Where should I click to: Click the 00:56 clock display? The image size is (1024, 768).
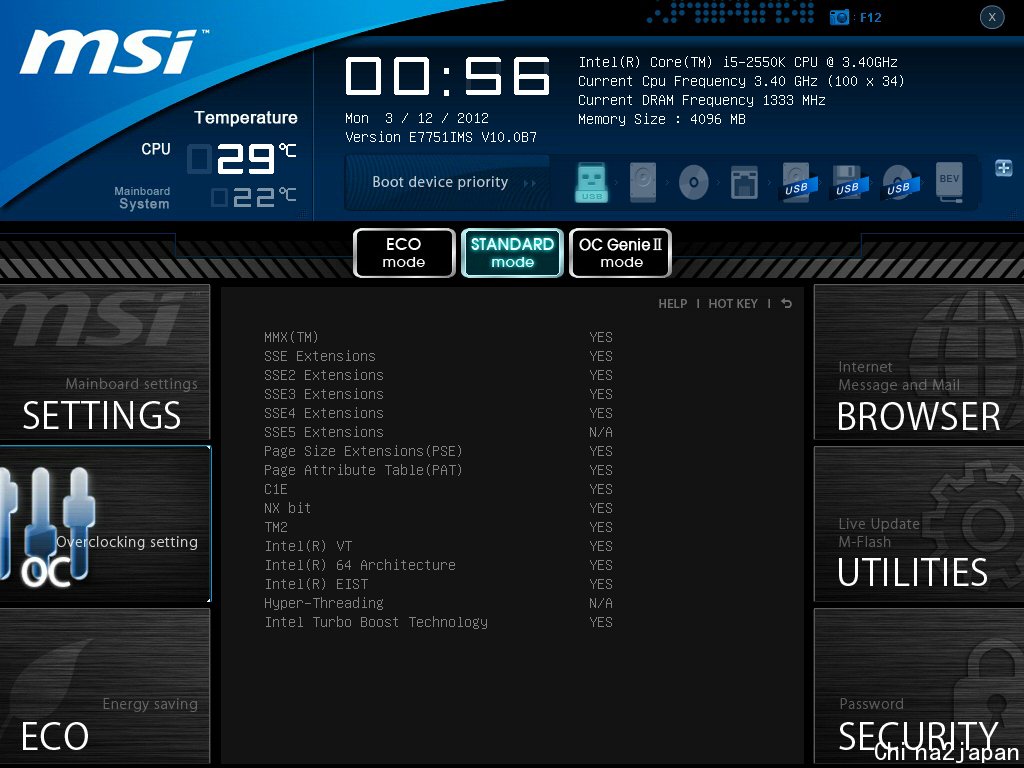click(x=448, y=76)
